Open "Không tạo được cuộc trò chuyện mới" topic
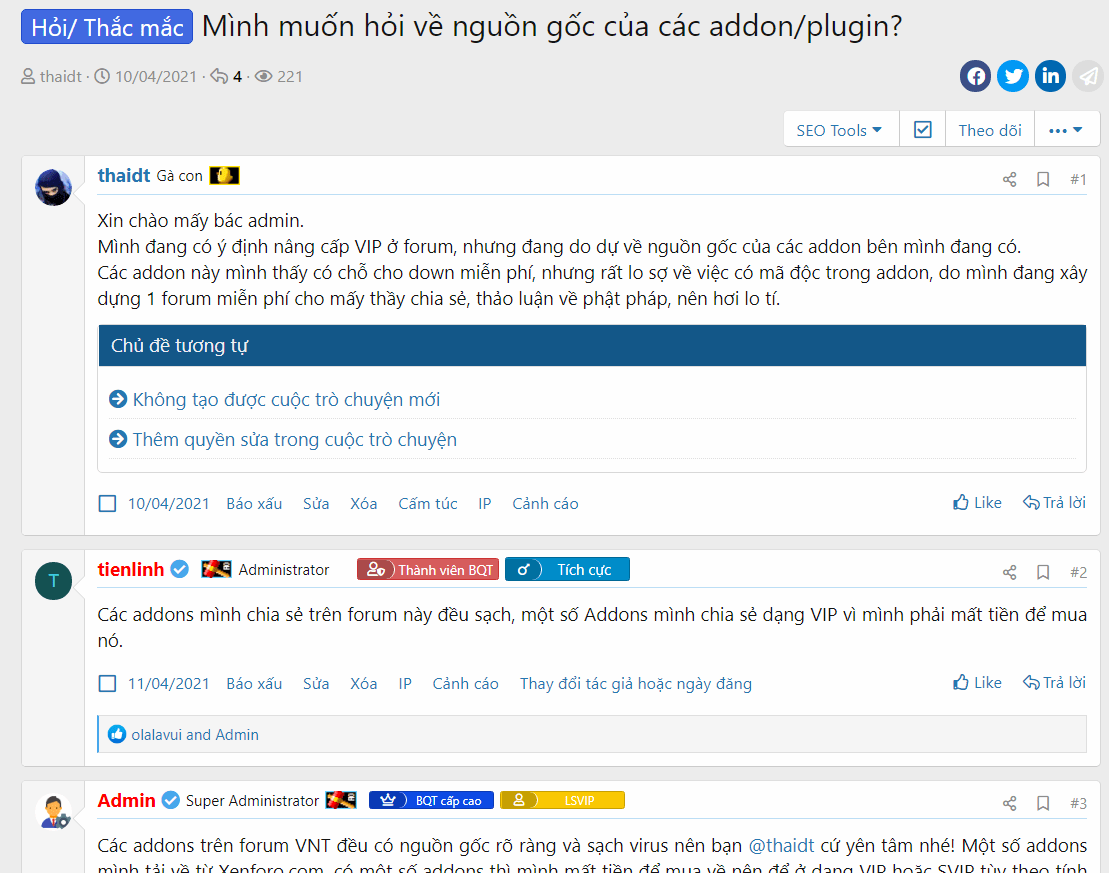The image size is (1109, 873). tap(286, 400)
